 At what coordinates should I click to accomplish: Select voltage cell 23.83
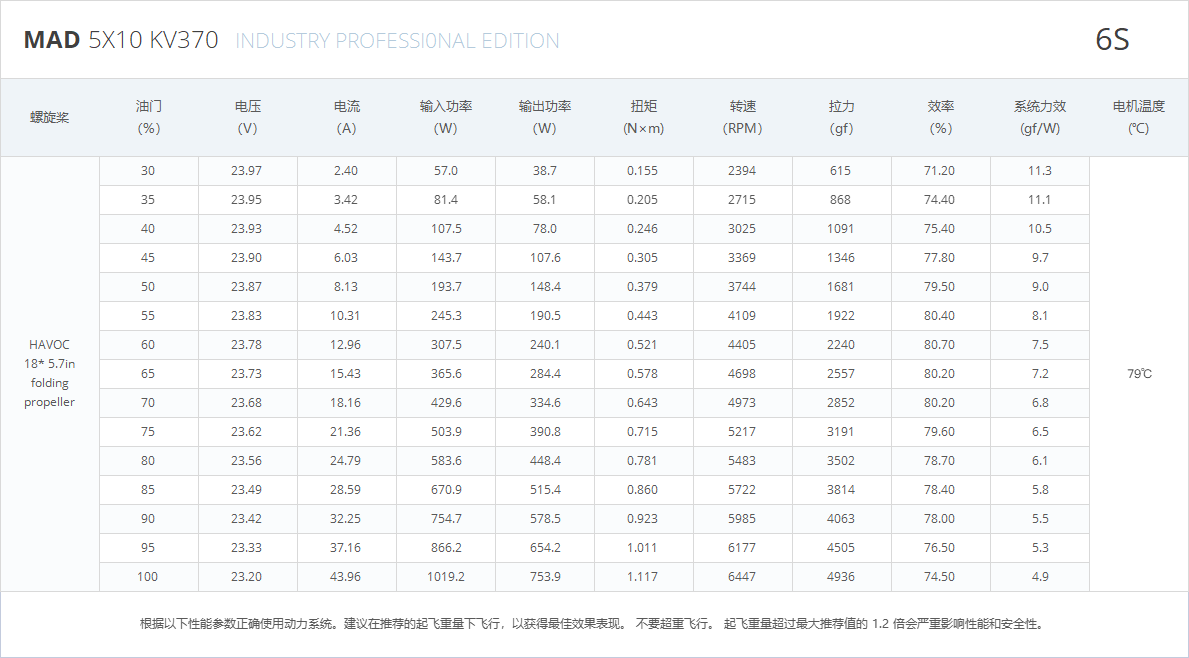(x=246, y=315)
